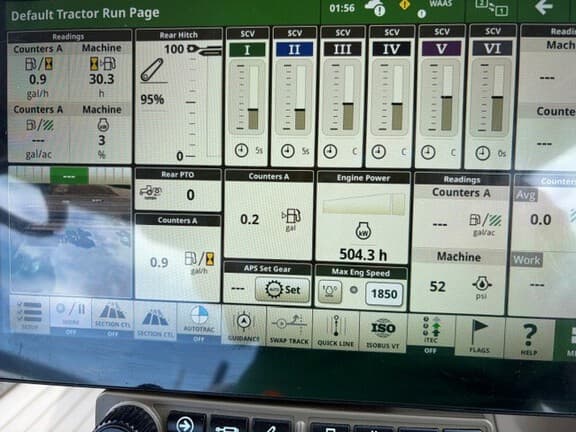Viewport: 576px width, 432px height.
Task: Expand the Engine Power tile
Action: pyautogui.click(x=363, y=217)
